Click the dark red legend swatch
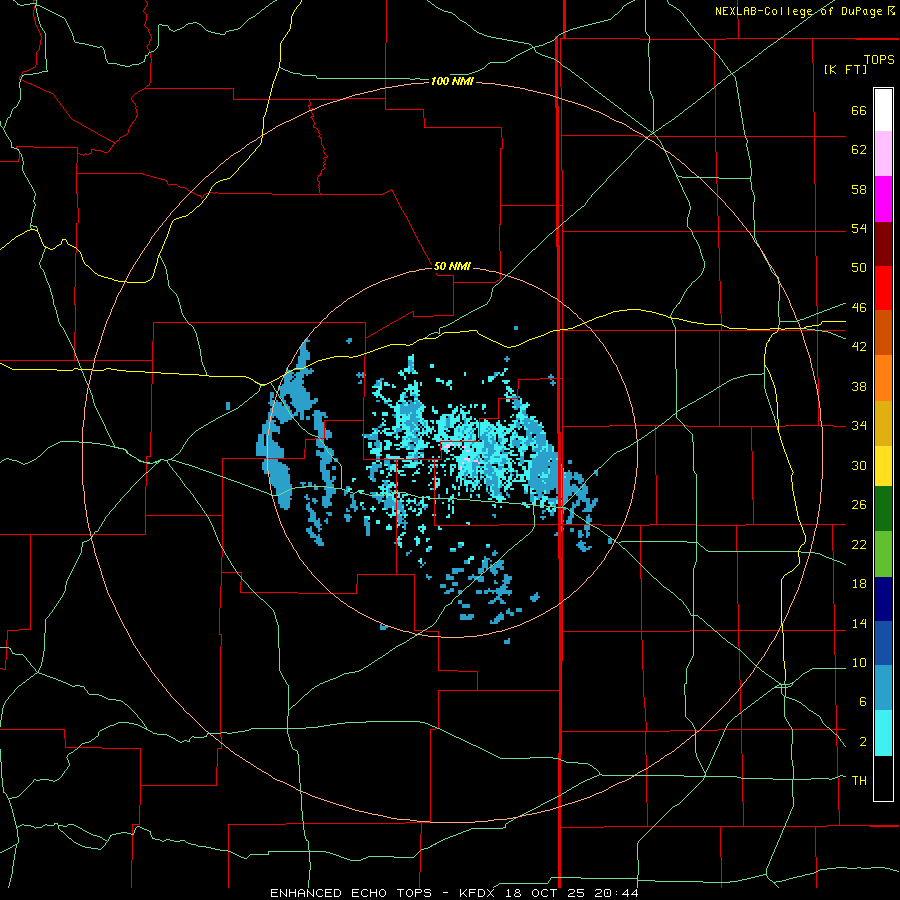 [x=883, y=243]
